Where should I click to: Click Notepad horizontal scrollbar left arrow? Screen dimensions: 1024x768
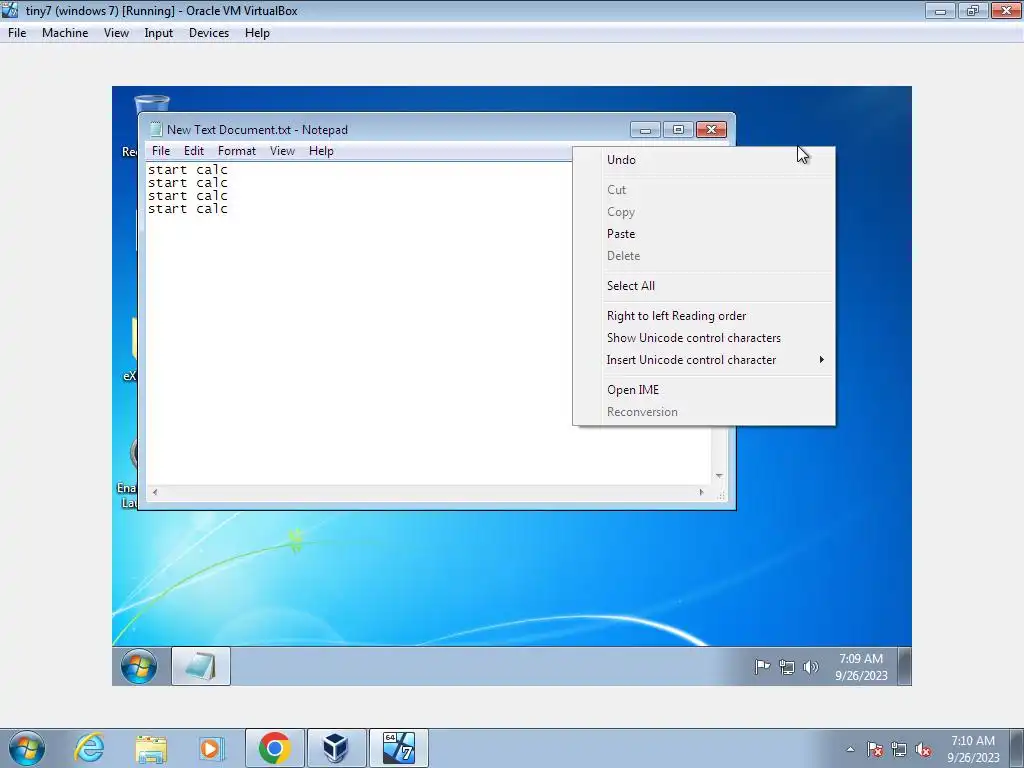[x=155, y=492]
